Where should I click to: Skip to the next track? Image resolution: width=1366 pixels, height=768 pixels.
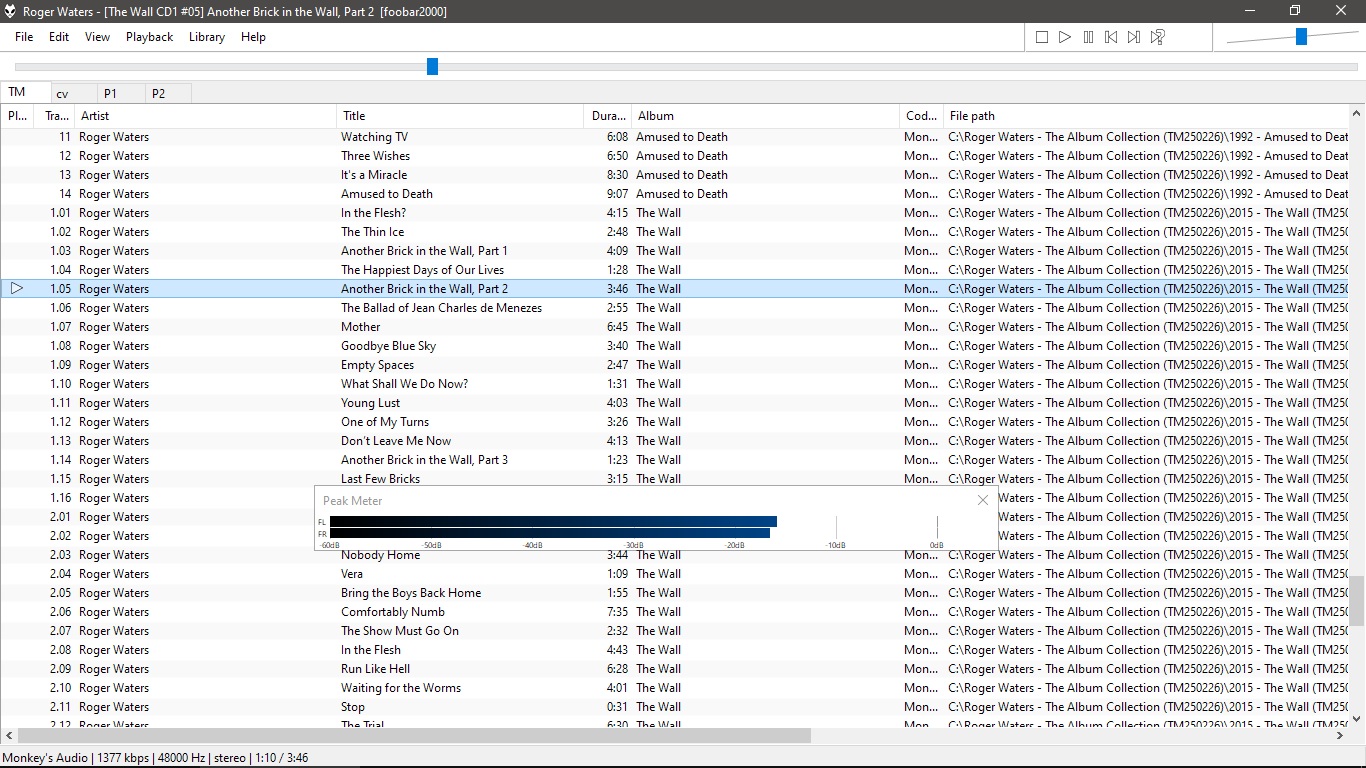[x=1134, y=37]
